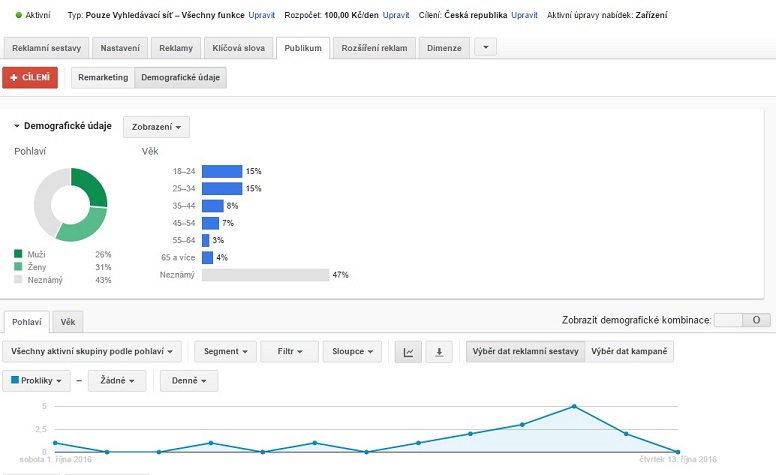Open the extra tabs arrow dropdown
The width and height of the screenshot is (776, 475).
point(485,47)
